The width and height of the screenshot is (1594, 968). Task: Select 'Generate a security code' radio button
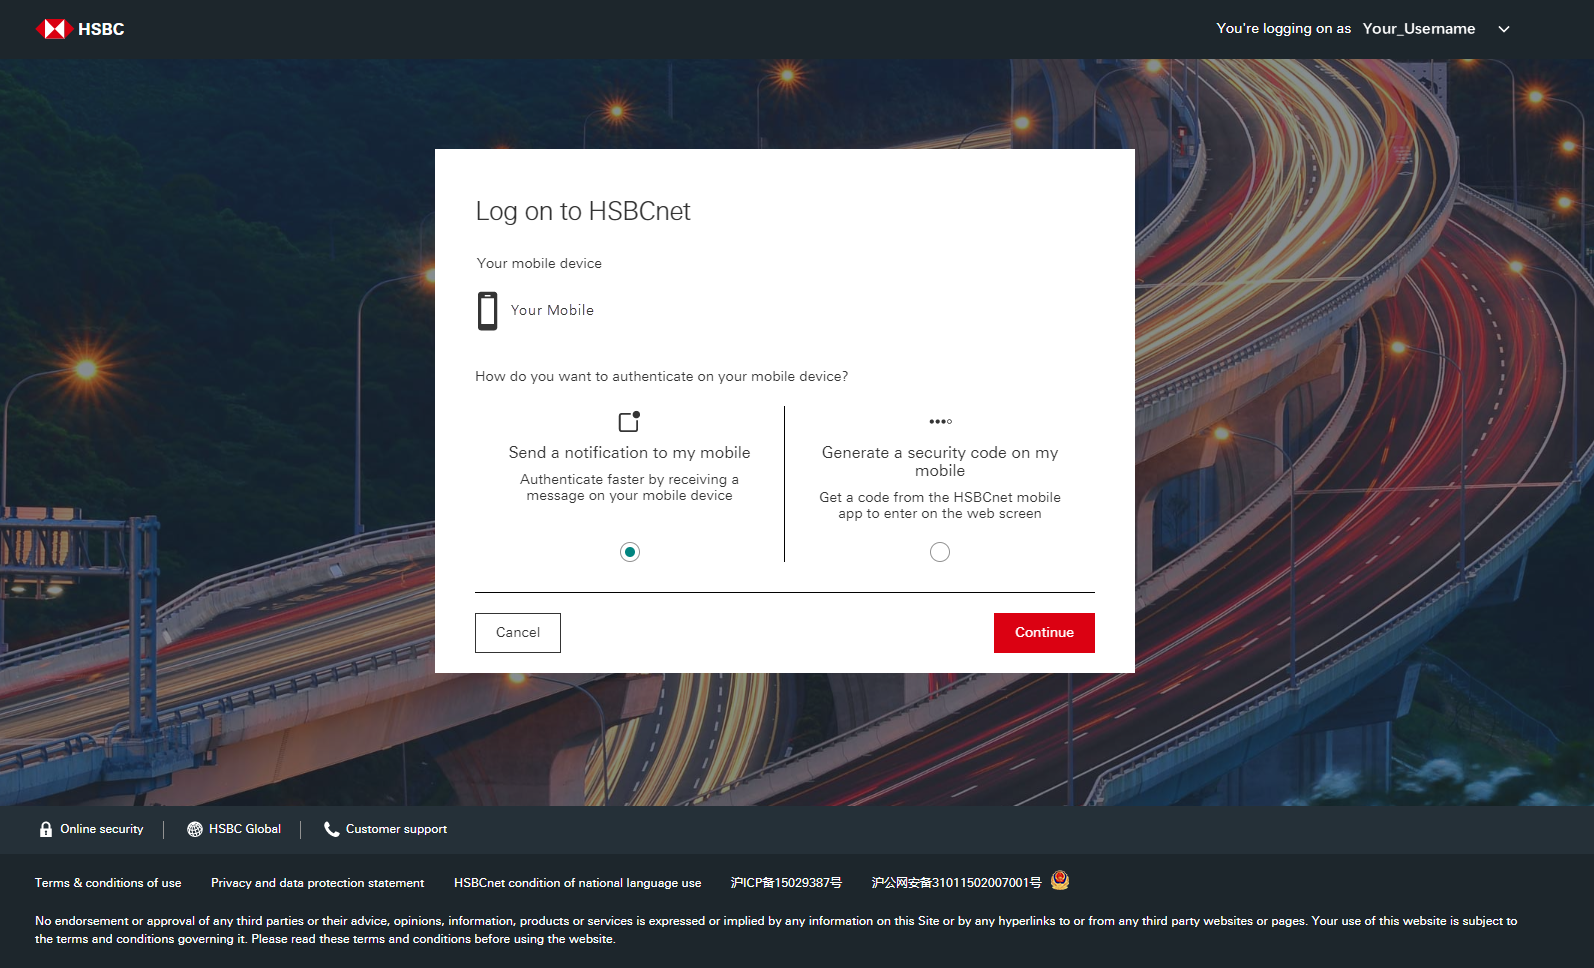pos(940,552)
